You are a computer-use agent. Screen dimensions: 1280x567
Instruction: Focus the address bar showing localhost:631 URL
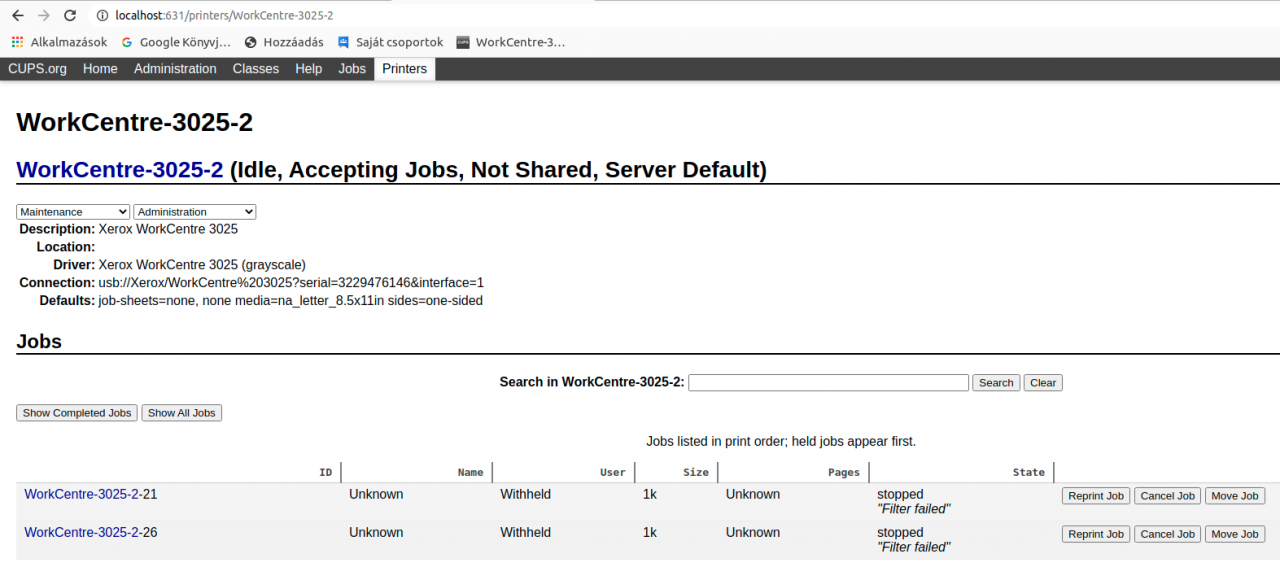click(224, 15)
